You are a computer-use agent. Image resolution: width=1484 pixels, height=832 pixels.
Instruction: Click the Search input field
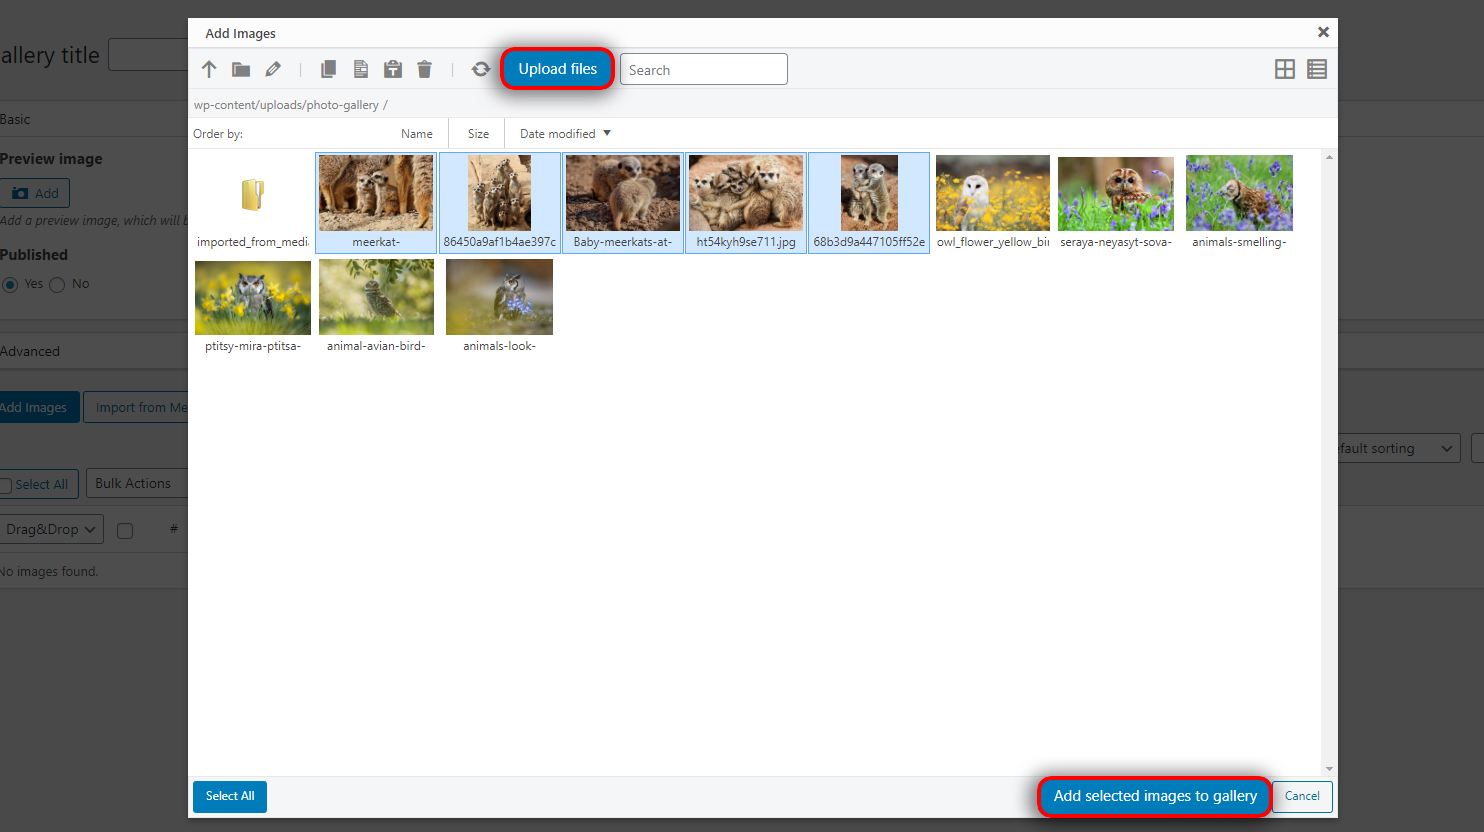(704, 69)
